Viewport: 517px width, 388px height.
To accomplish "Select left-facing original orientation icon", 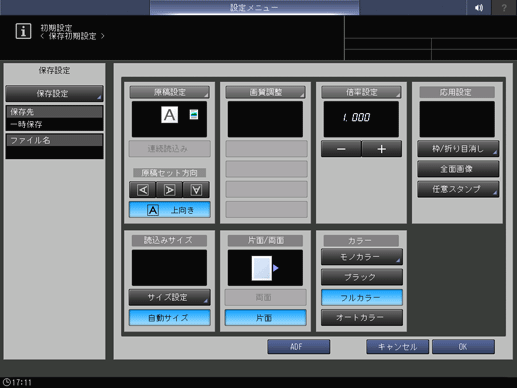I will click(x=143, y=190).
